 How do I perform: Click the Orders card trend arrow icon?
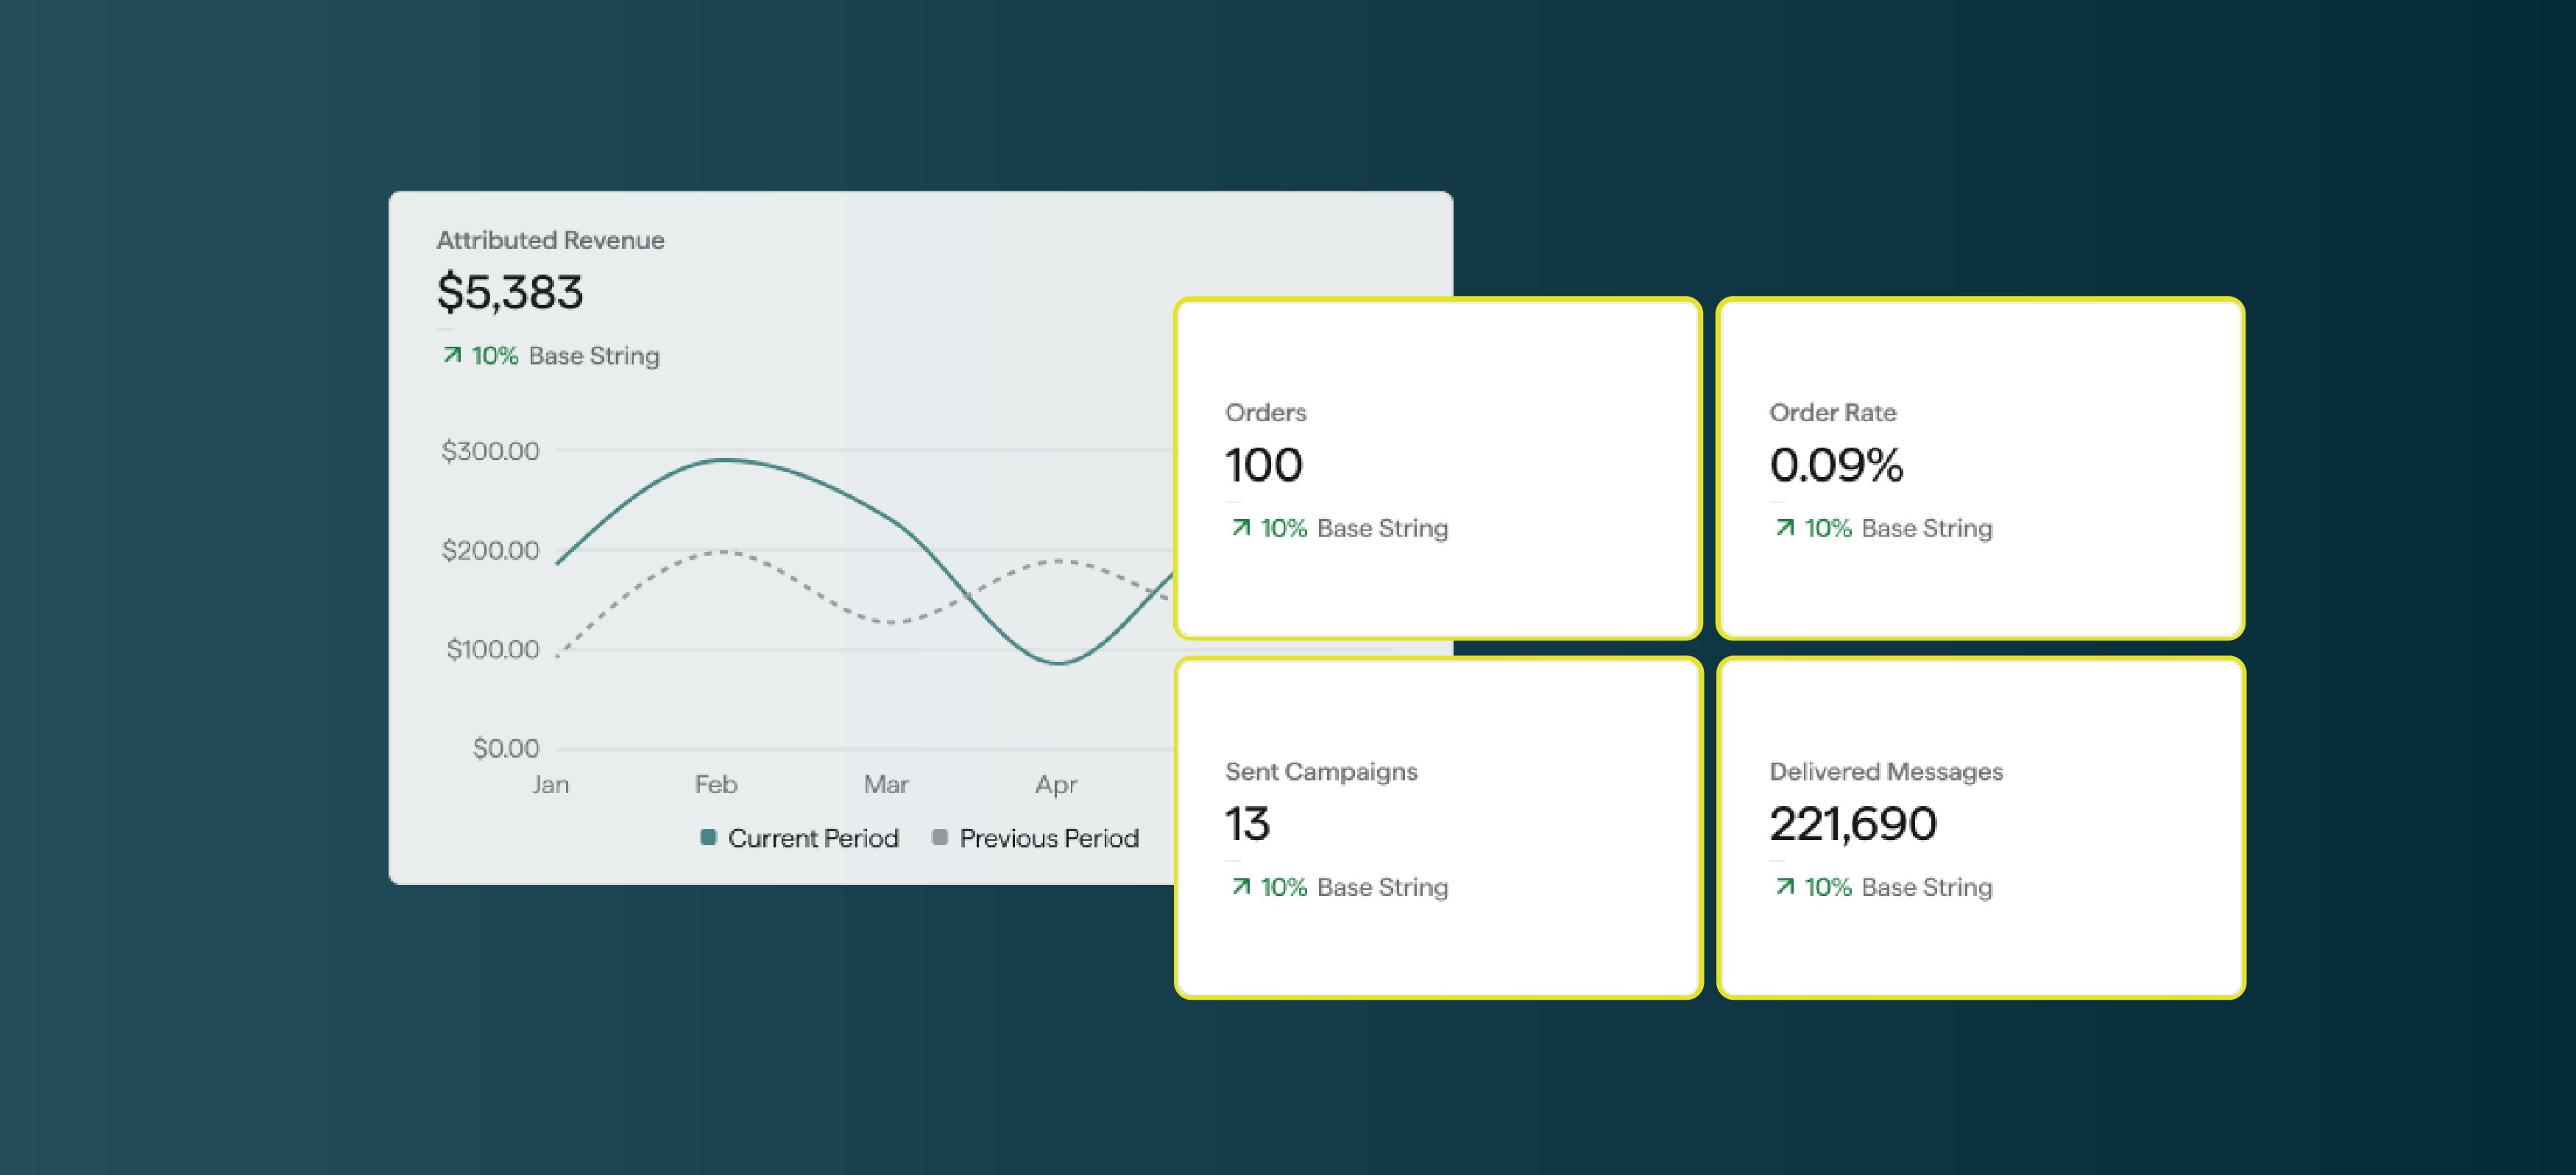[x=1241, y=527]
